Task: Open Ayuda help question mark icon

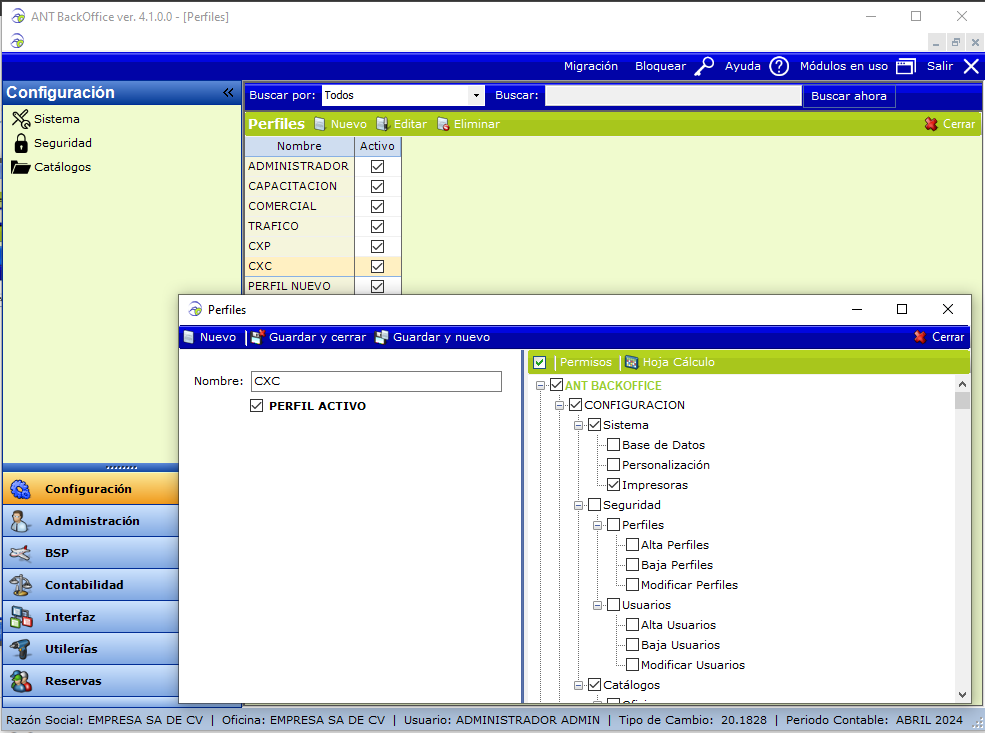Action: click(779, 66)
